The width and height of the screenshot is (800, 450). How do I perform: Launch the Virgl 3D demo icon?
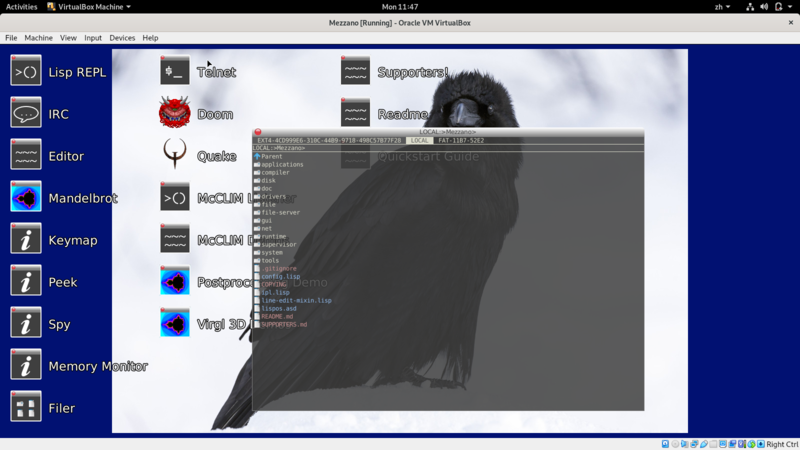click(x=175, y=323)
